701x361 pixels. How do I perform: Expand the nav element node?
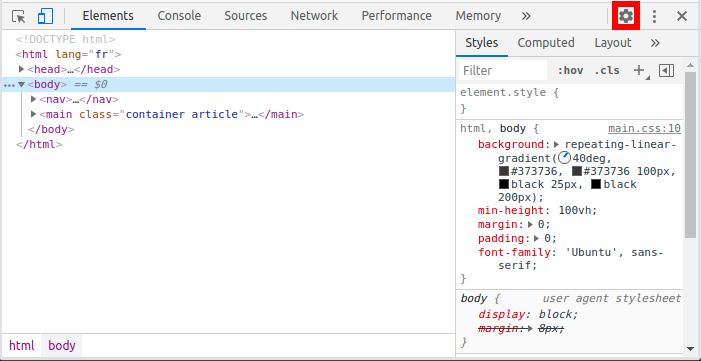coord(33,99)
